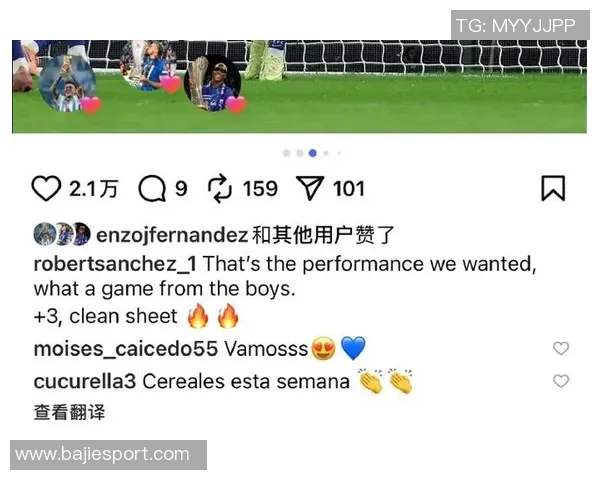This screenshot has height=480, width=600.
Task: Open the moises_caicedo55 profile
Action: point(126,349)
